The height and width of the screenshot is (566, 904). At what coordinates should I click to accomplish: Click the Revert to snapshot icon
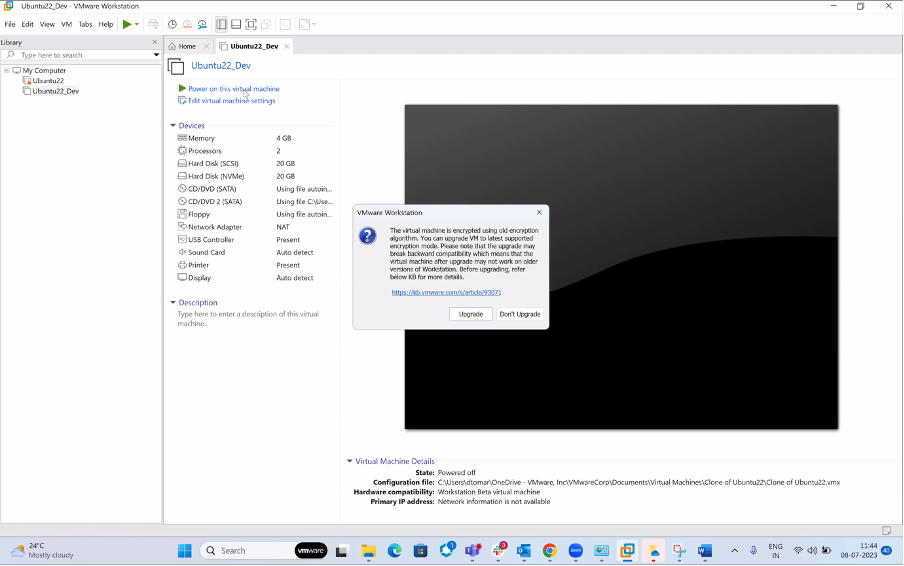pyautogui.click(x=187, y=24)
